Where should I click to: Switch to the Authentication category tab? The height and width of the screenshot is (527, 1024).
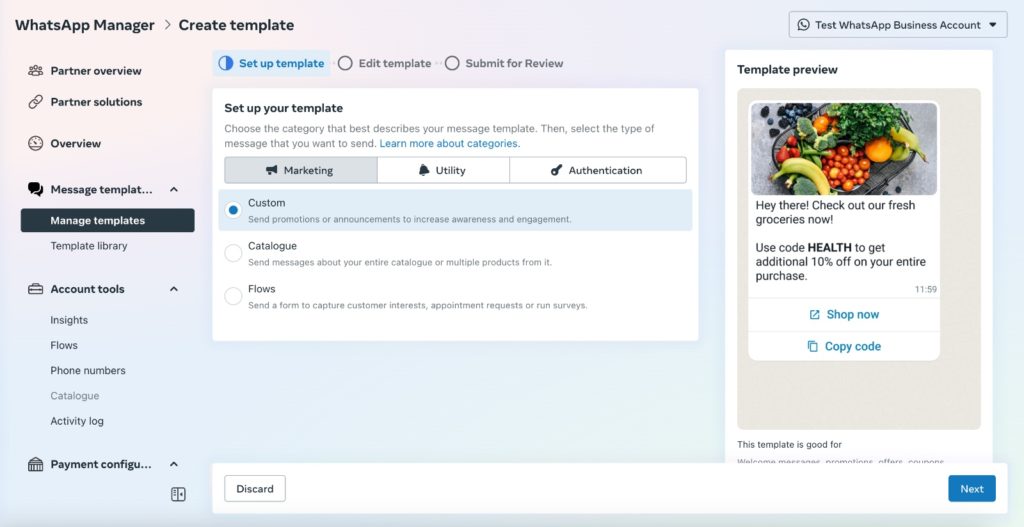click(x=598, y=170)
